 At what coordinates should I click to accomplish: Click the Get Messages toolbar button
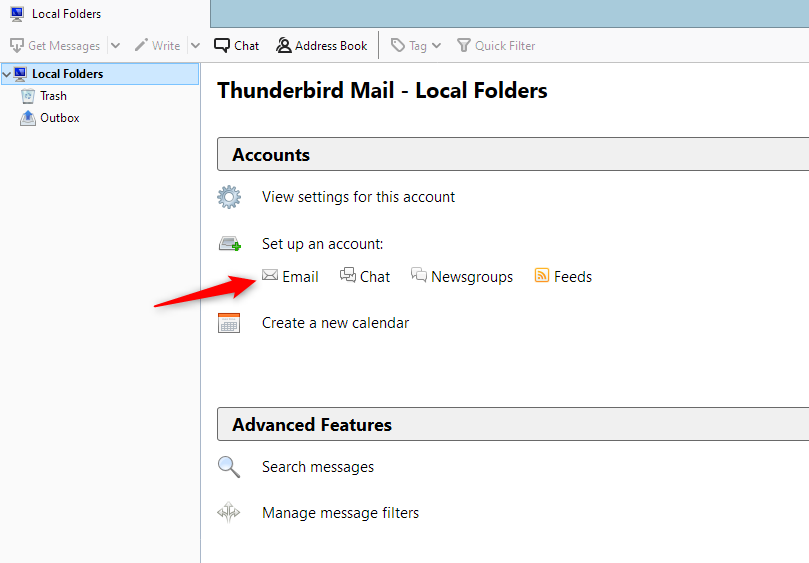(55, 45)
